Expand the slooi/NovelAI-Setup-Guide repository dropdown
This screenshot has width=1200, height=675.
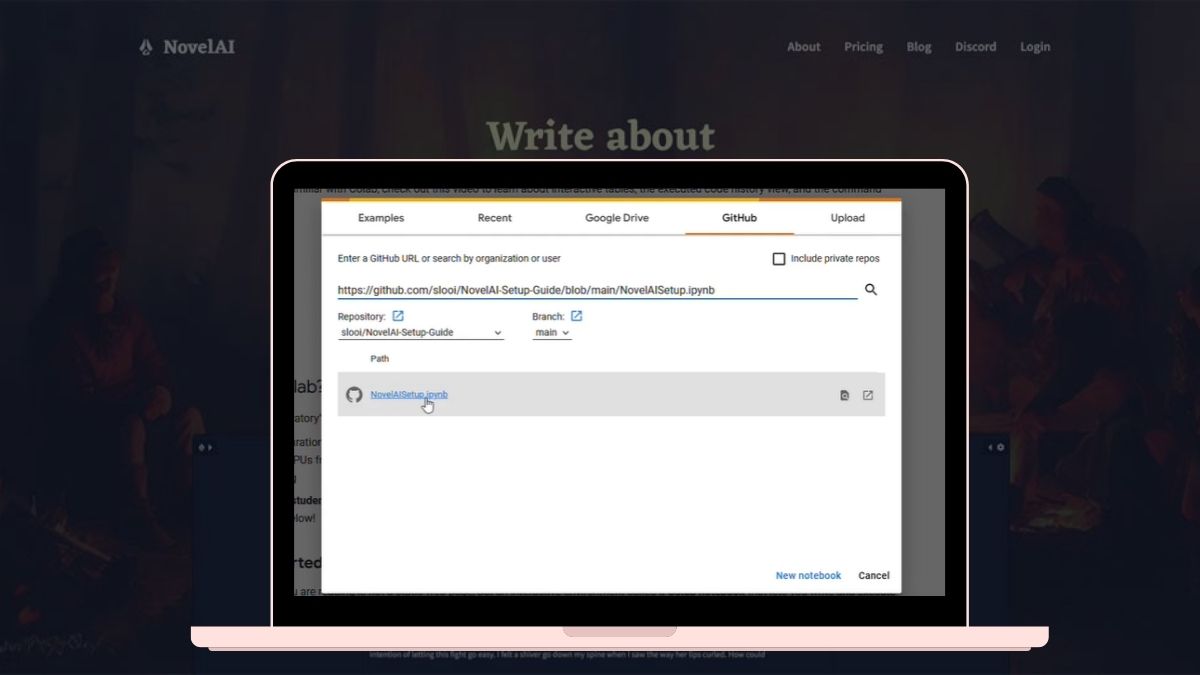click(421, 333)
